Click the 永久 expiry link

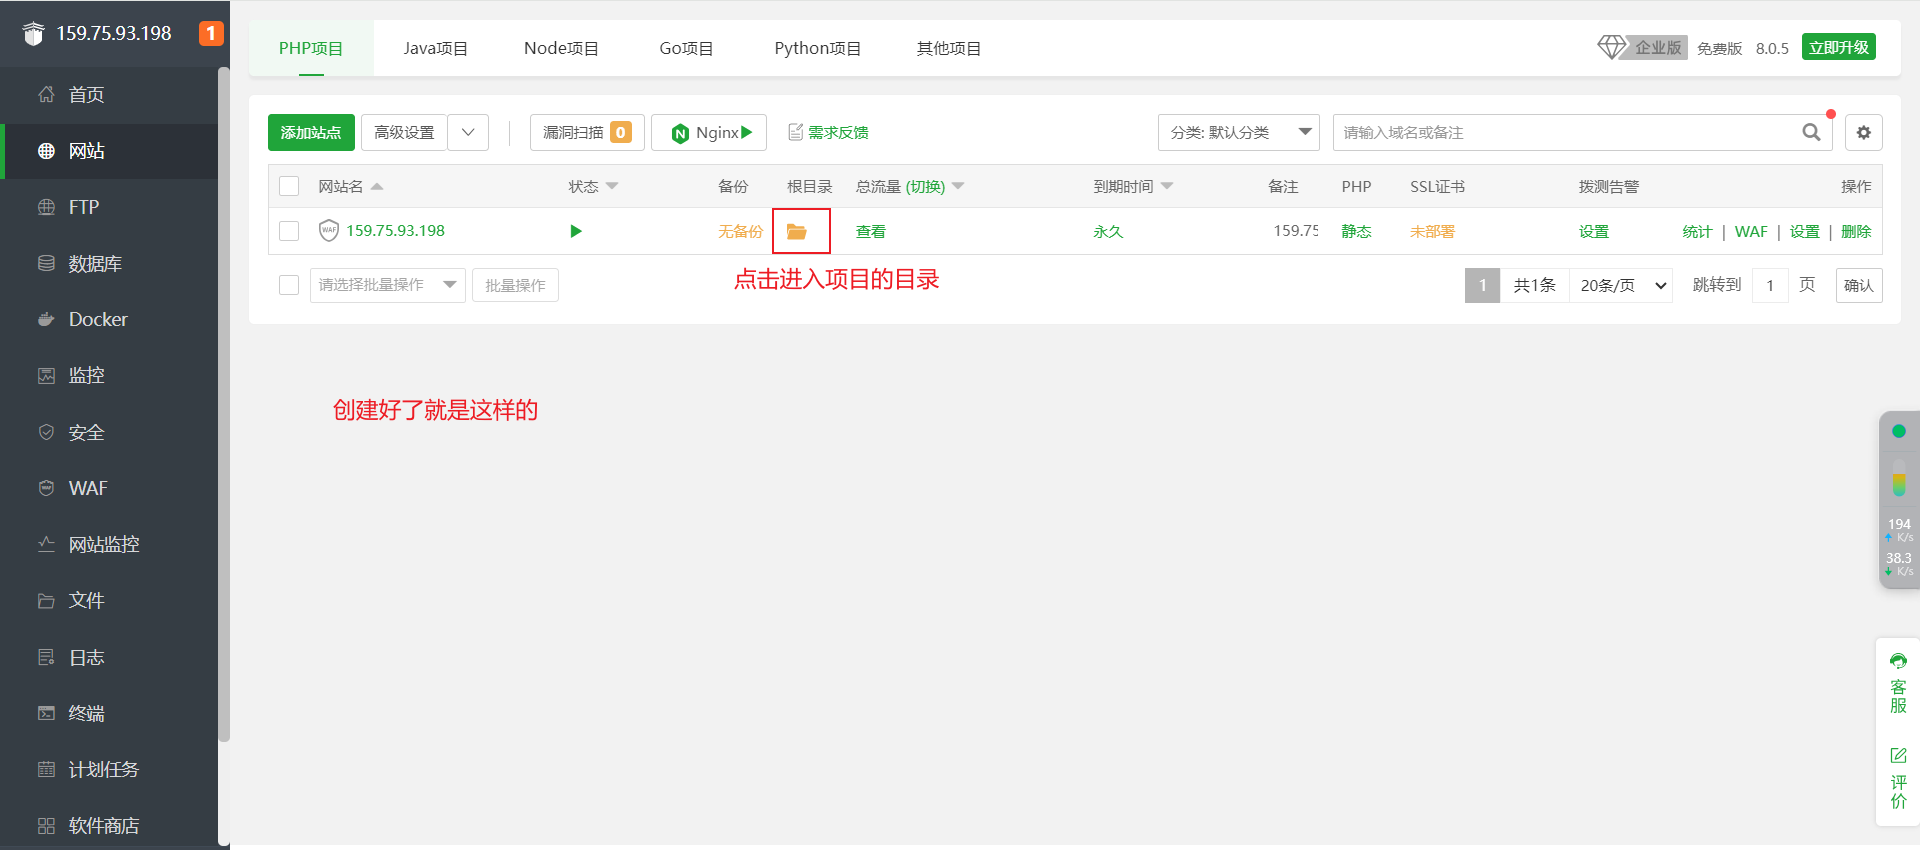[1108, 231]
